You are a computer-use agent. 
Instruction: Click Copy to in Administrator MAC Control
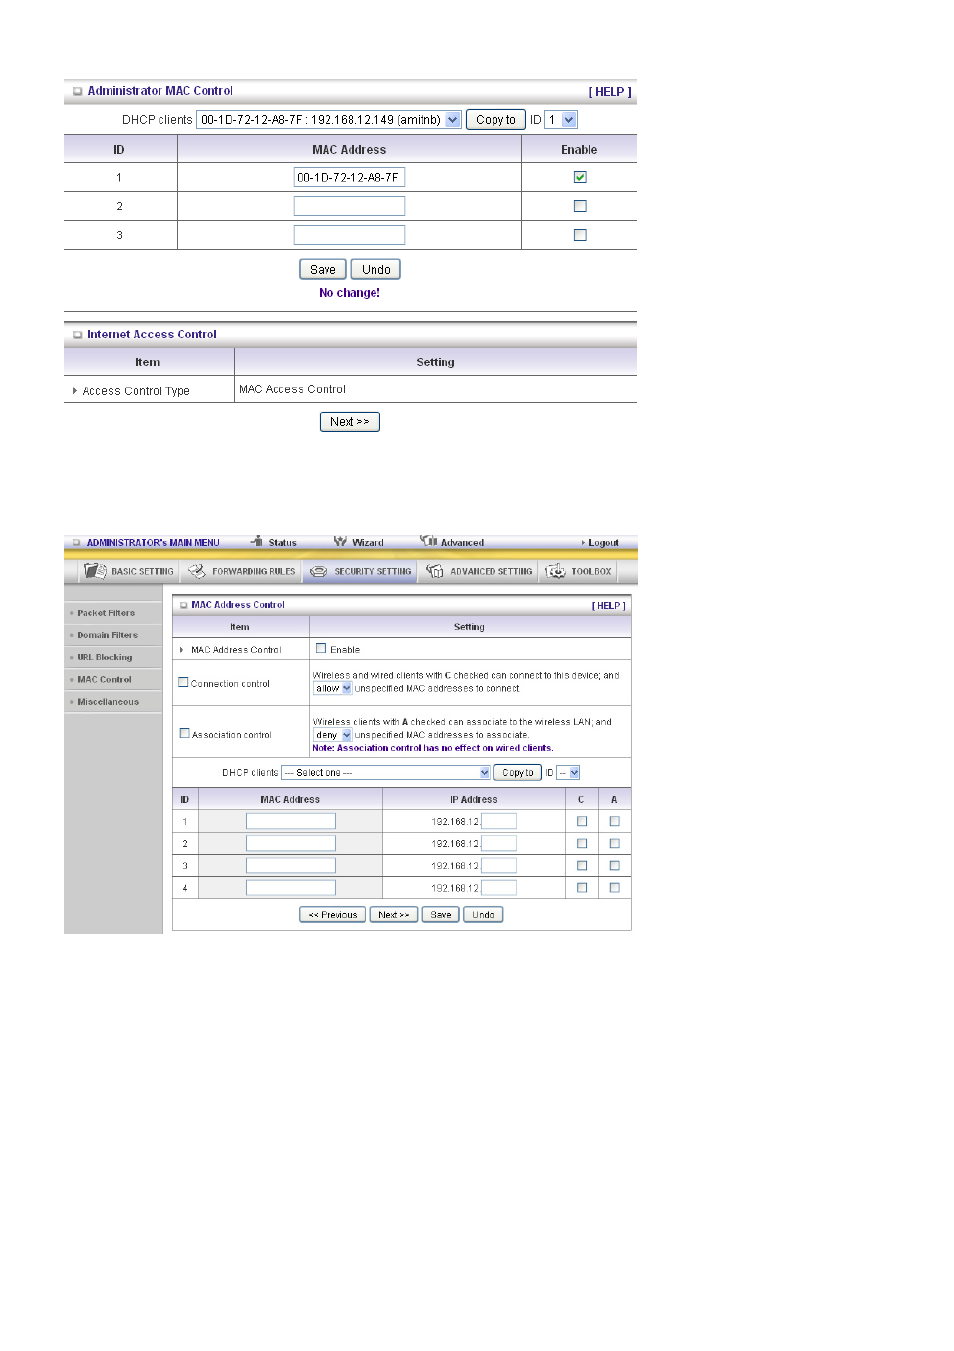496,120
